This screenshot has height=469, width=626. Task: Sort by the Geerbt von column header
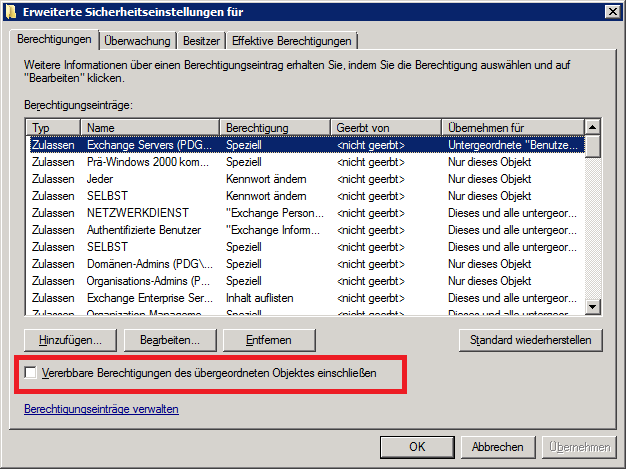tap(385, 128)
